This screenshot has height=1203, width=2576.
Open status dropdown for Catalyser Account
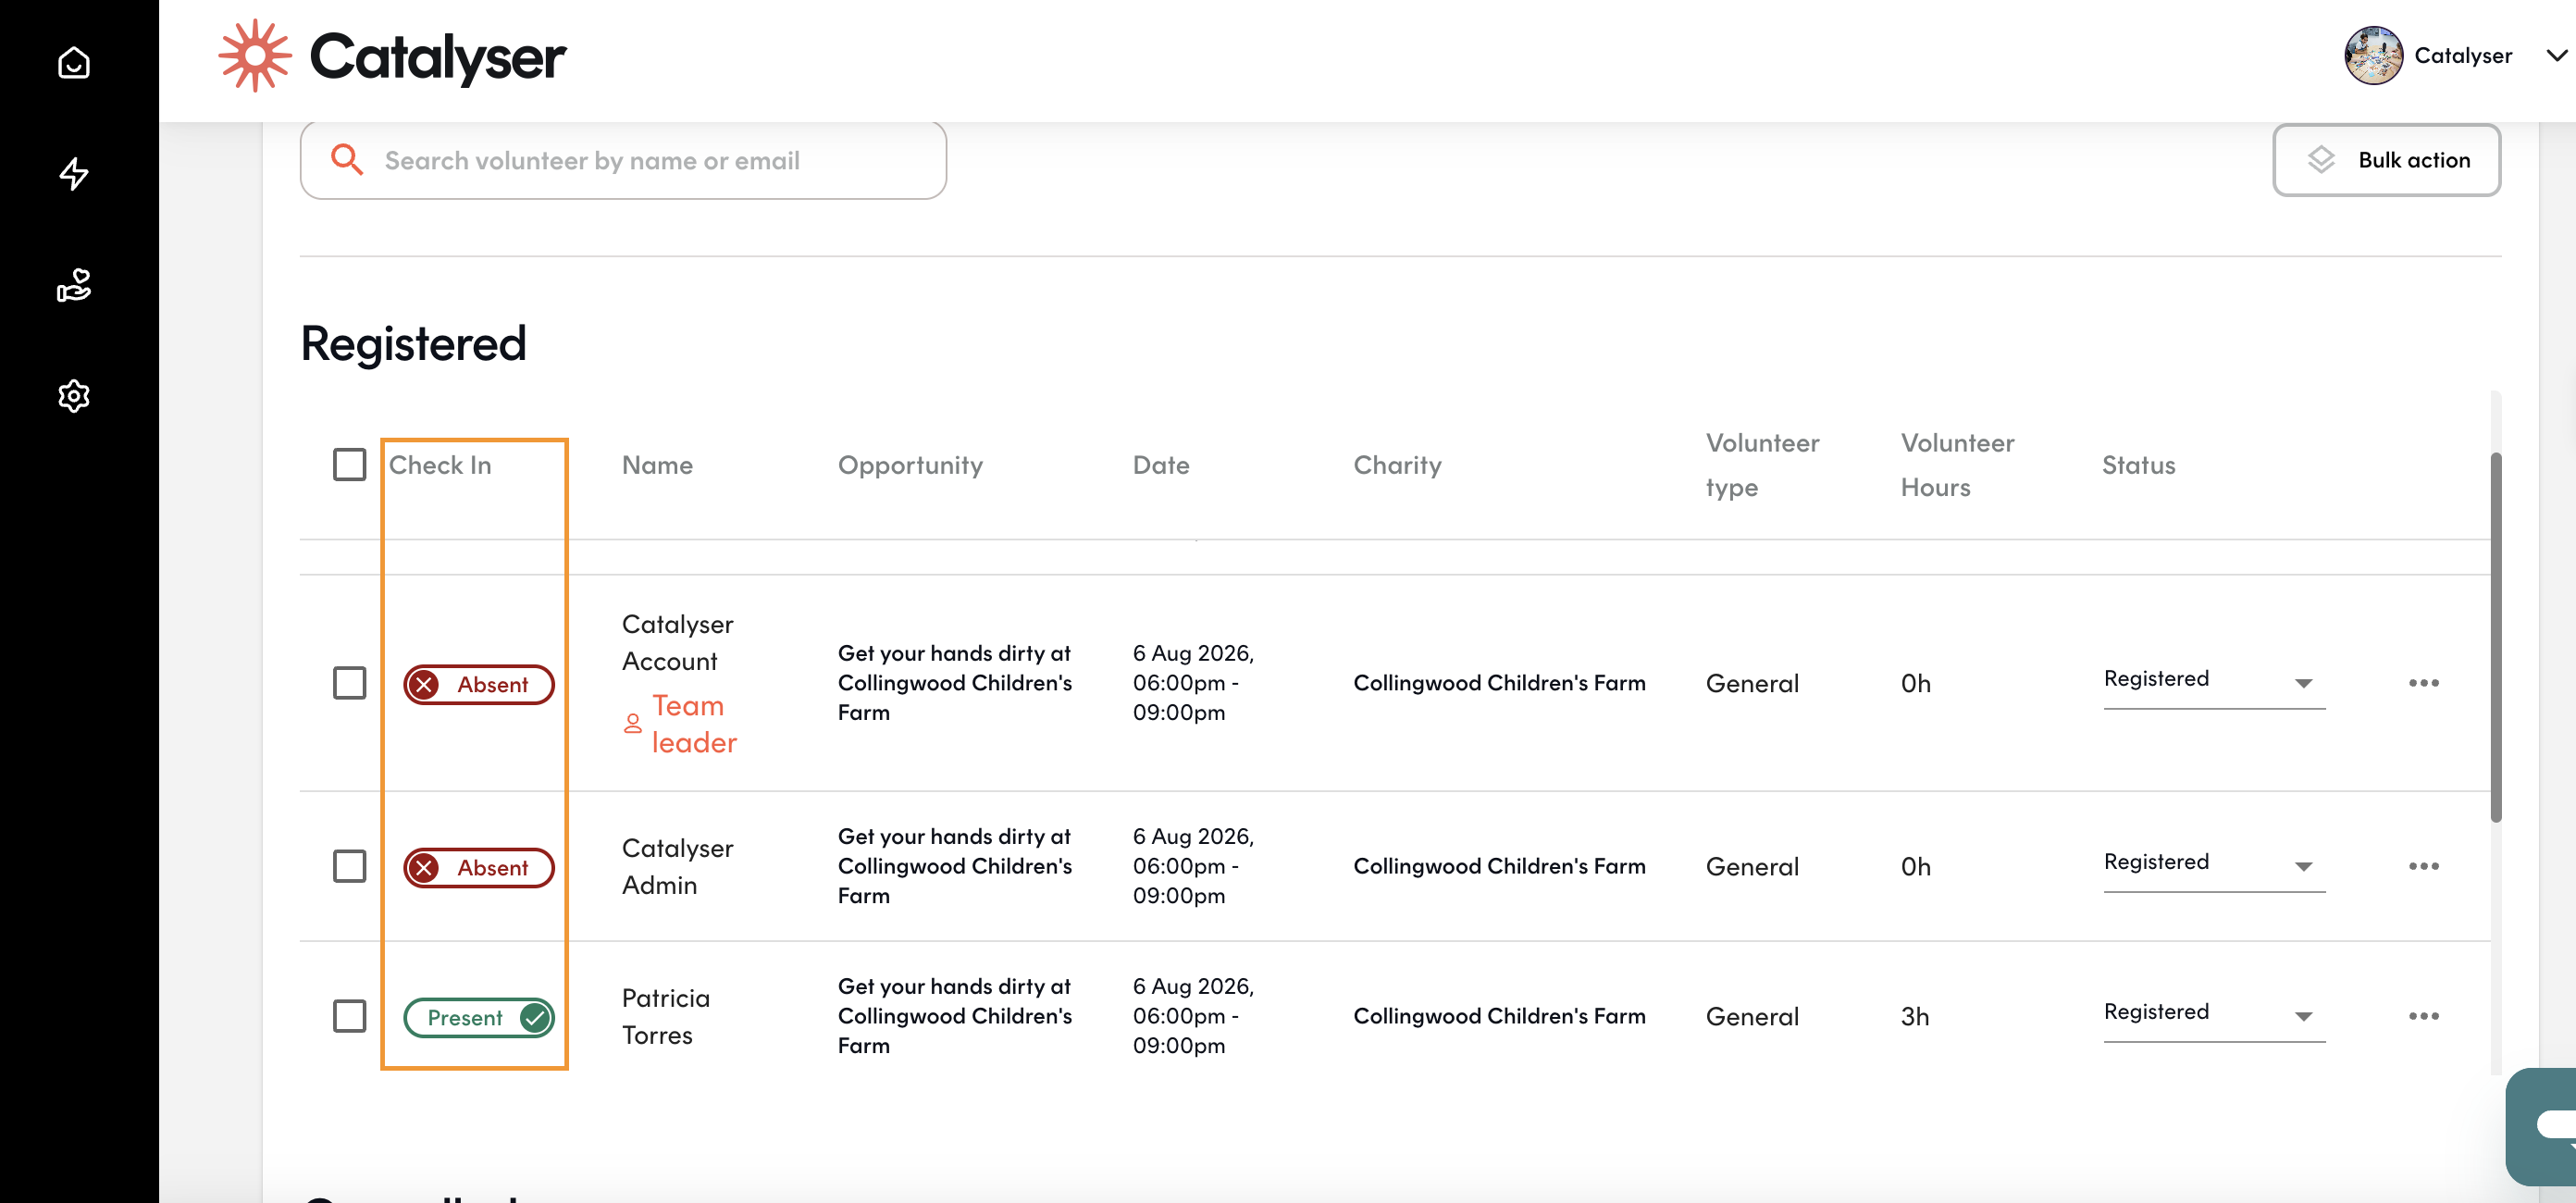tap(2214, 681)
